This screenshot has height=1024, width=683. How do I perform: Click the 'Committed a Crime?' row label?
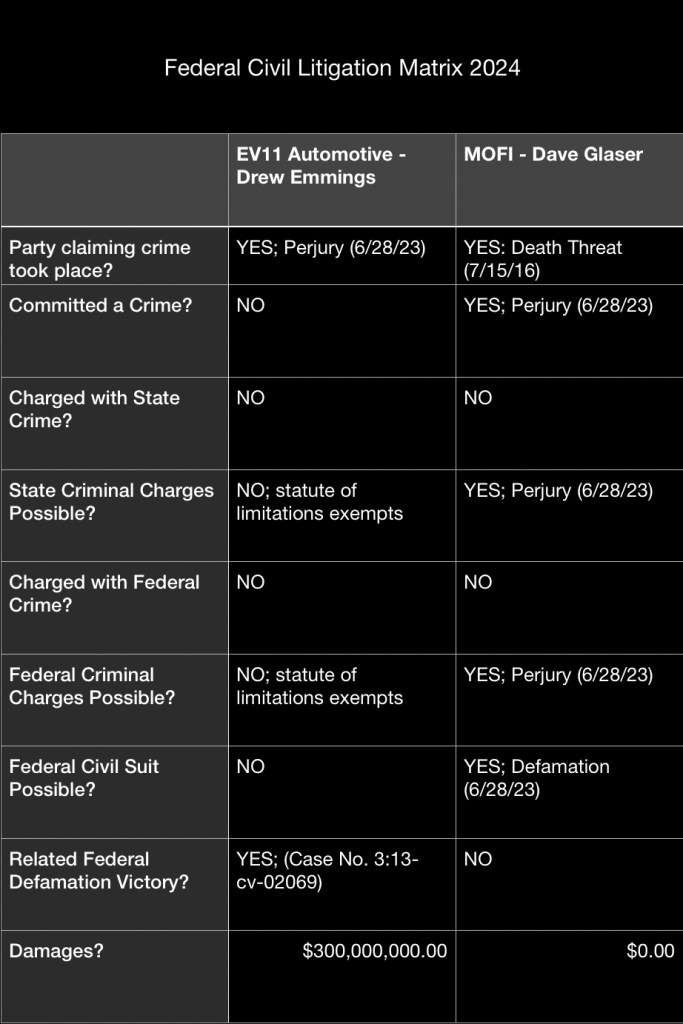point(101,306)
